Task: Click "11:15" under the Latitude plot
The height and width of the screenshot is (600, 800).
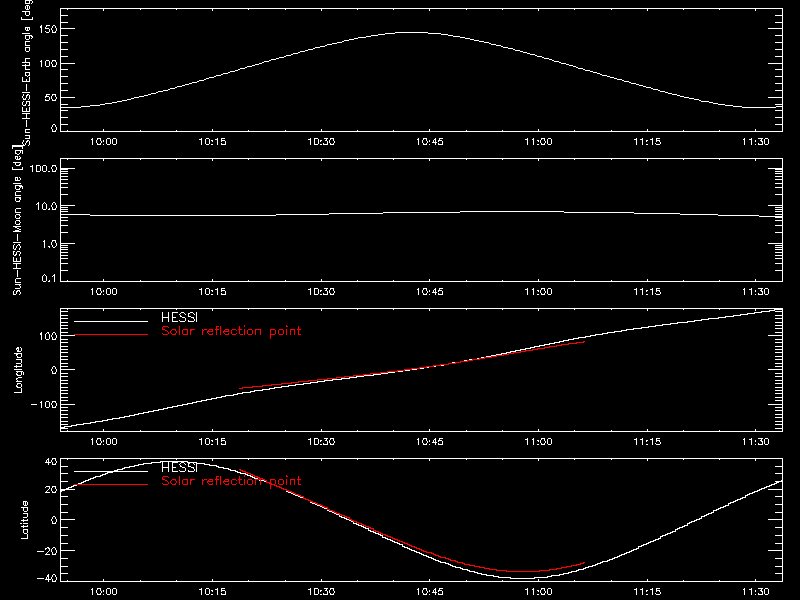Action: tap(647, 592)
